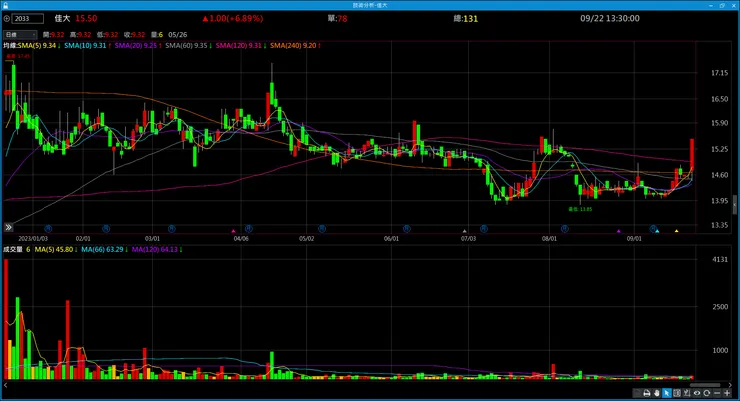Click the plus circle beside stock code field
Image resolution: width=740 pixels, height=401 pixels.
[x=7, y=19]
